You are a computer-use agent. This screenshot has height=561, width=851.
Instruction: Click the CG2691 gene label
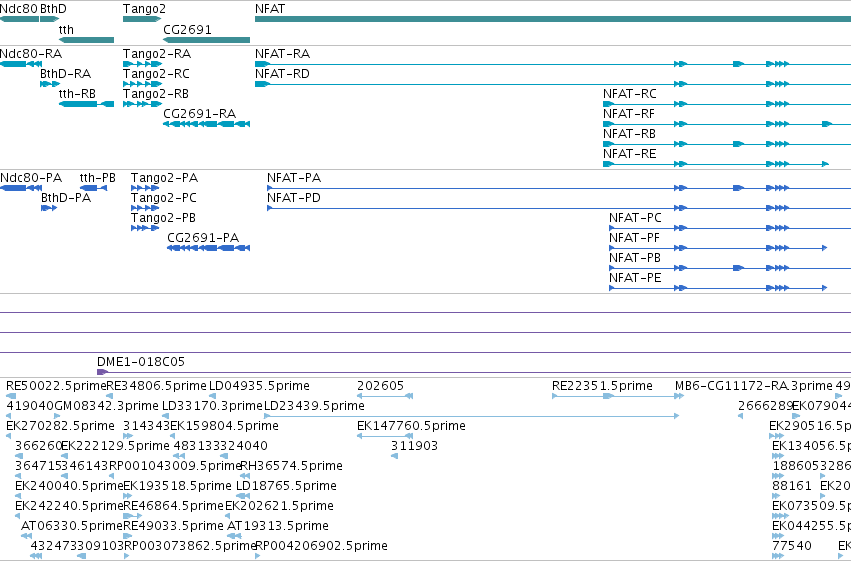pos(187,30)
